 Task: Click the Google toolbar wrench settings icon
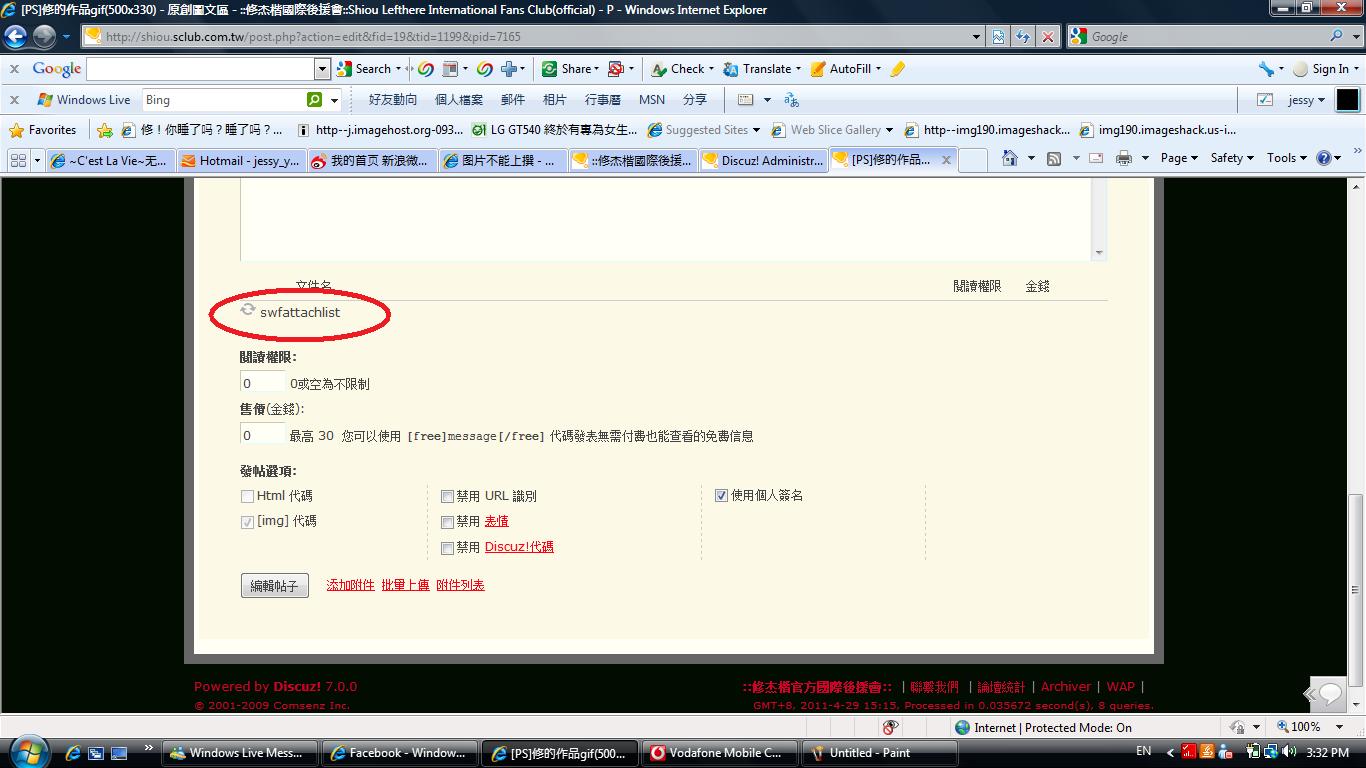(x=1266, y=69)
